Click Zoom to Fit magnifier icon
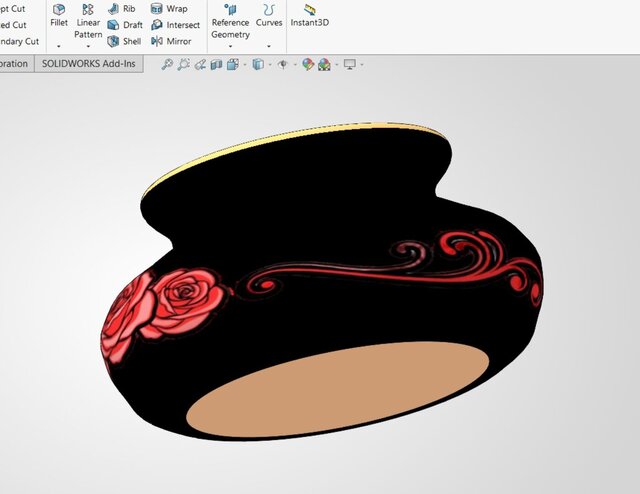Viewport: 640px width, 494px height. coord(167,64)
